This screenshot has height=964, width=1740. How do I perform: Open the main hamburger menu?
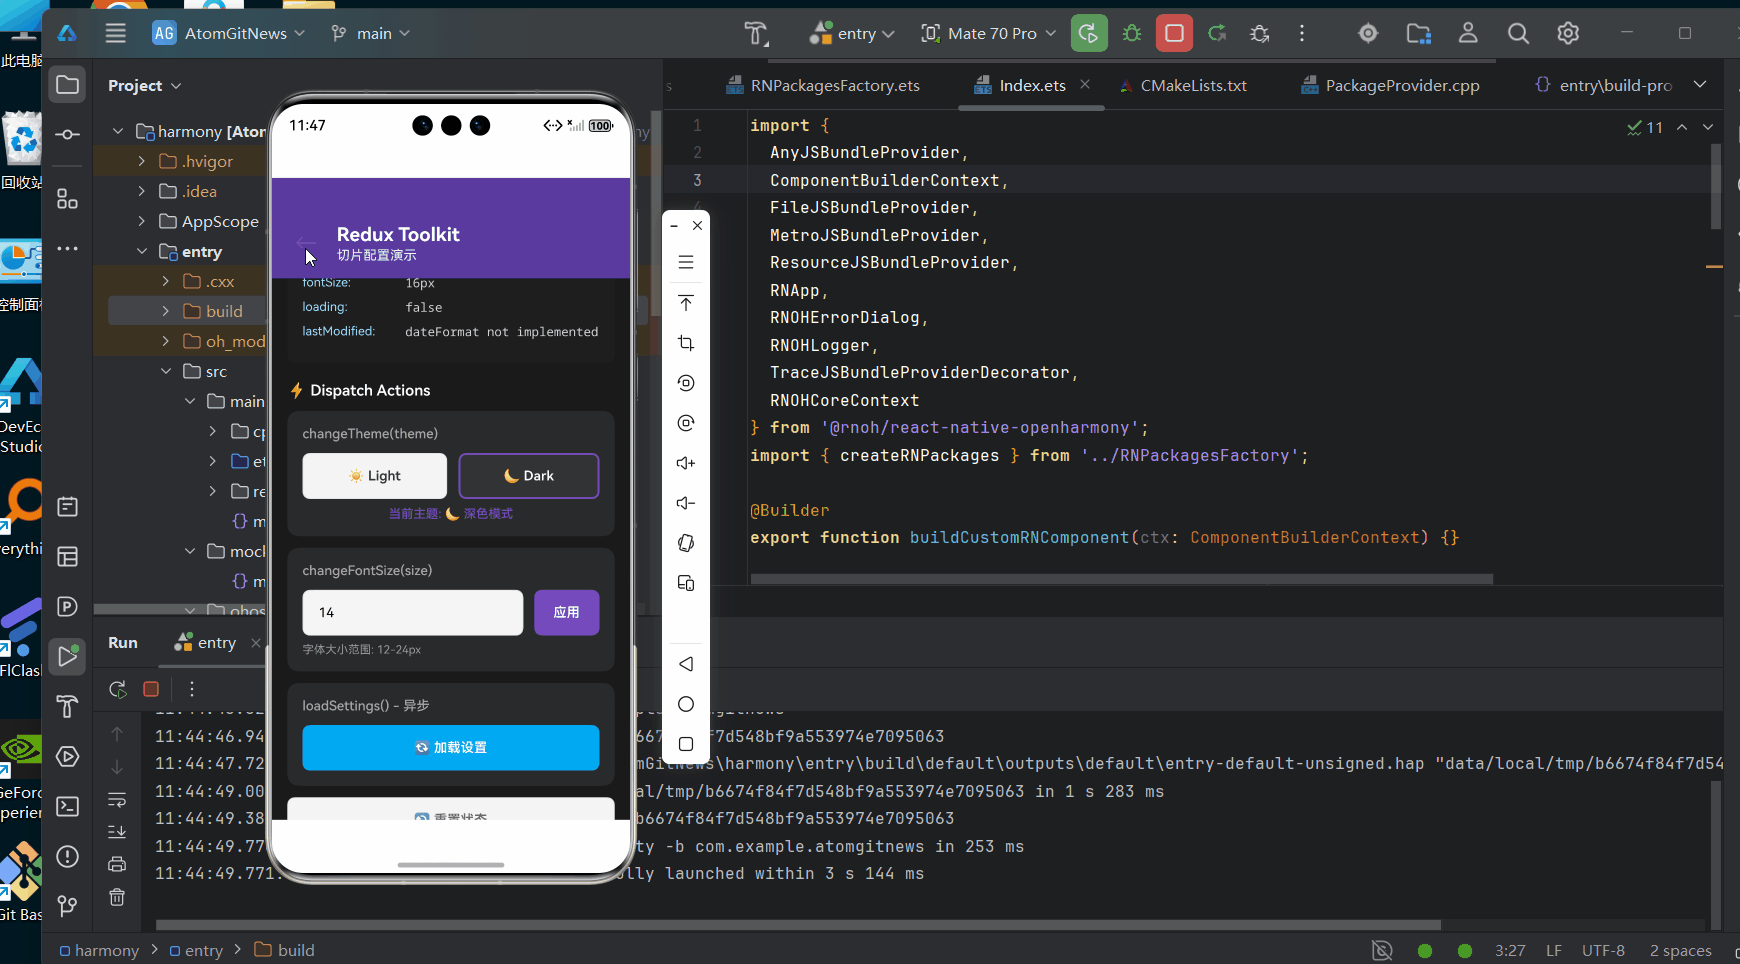pos(116,33)
